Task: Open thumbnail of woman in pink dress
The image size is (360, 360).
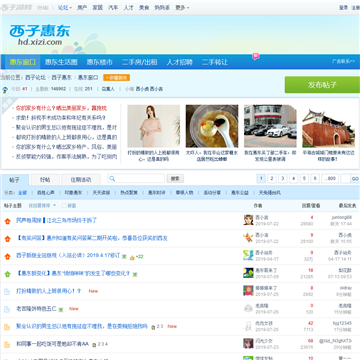Action: tap(154, 126)
